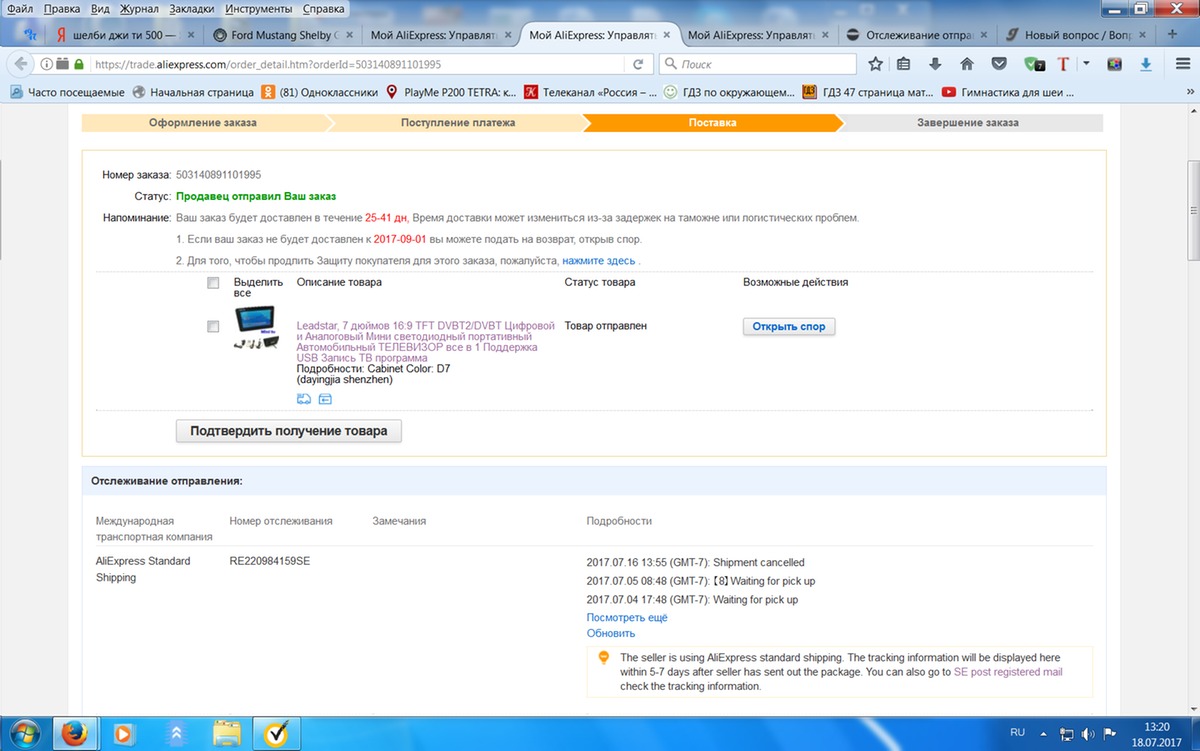Switch to 'Новый вопрос' tab

[1075, 35]
